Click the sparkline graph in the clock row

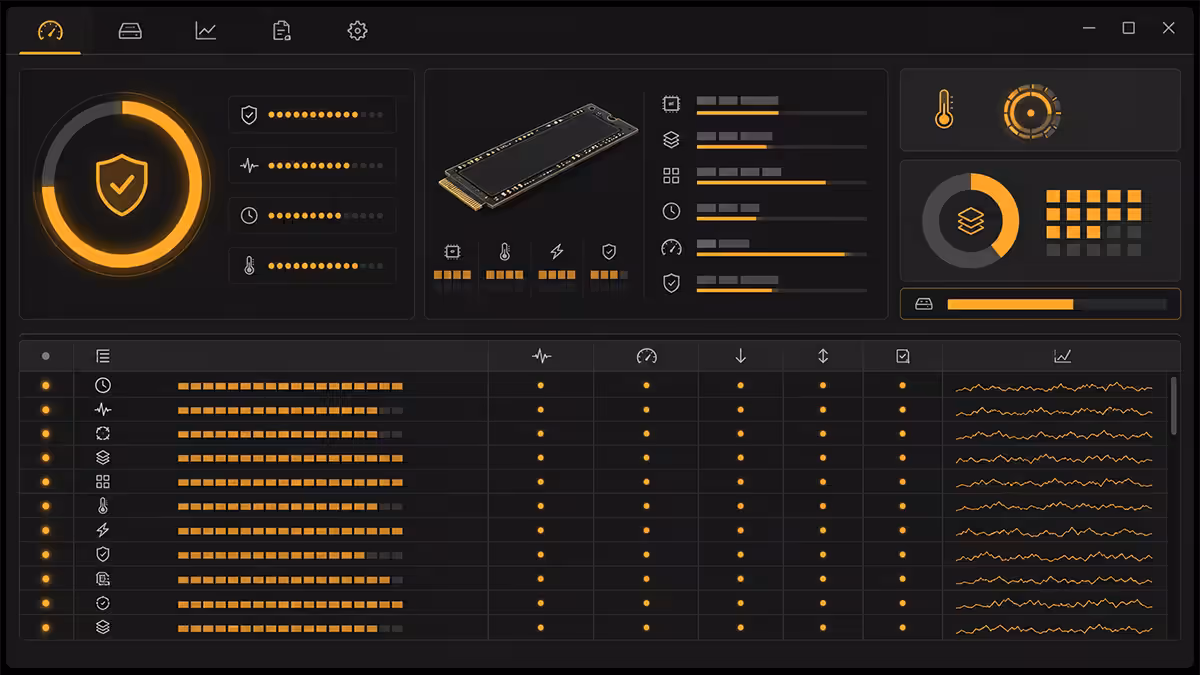[1054, 386]
